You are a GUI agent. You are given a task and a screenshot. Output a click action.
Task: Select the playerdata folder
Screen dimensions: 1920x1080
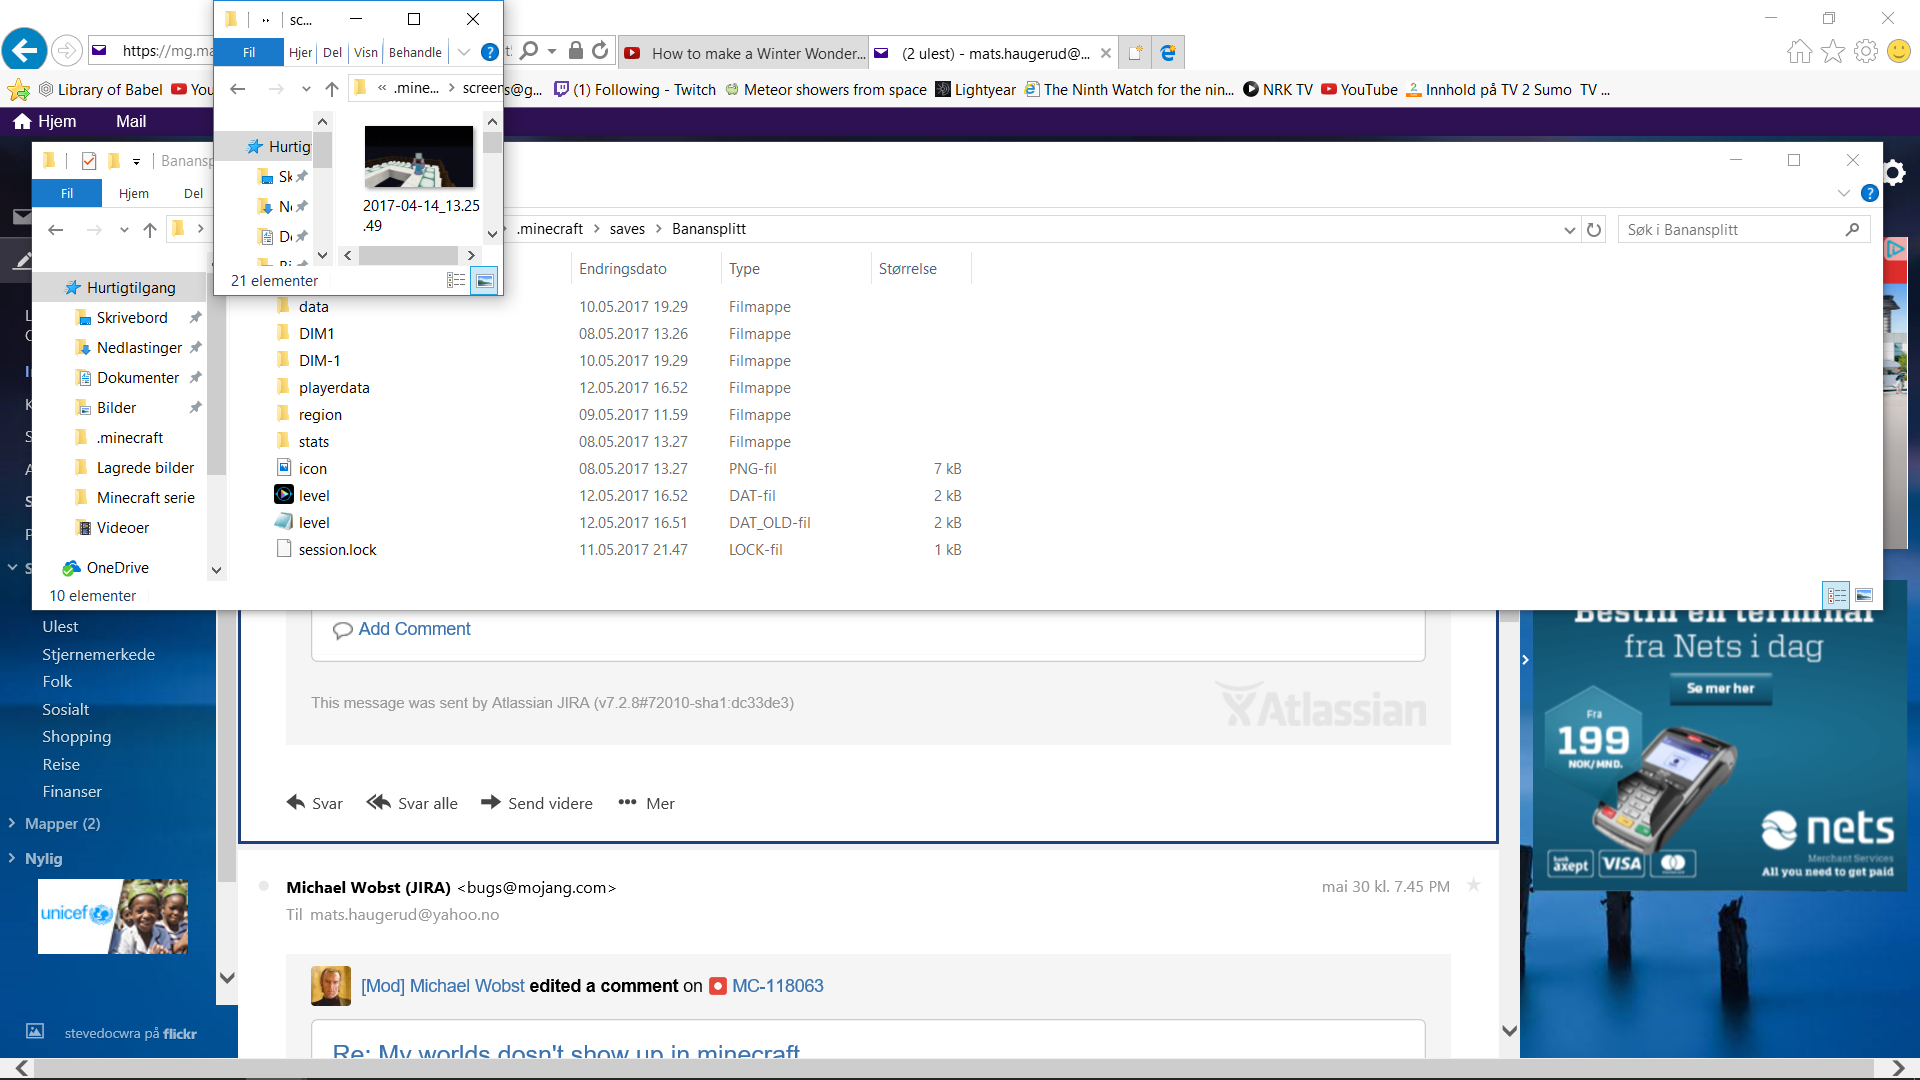pyautogui.click(x=334, y=388)
